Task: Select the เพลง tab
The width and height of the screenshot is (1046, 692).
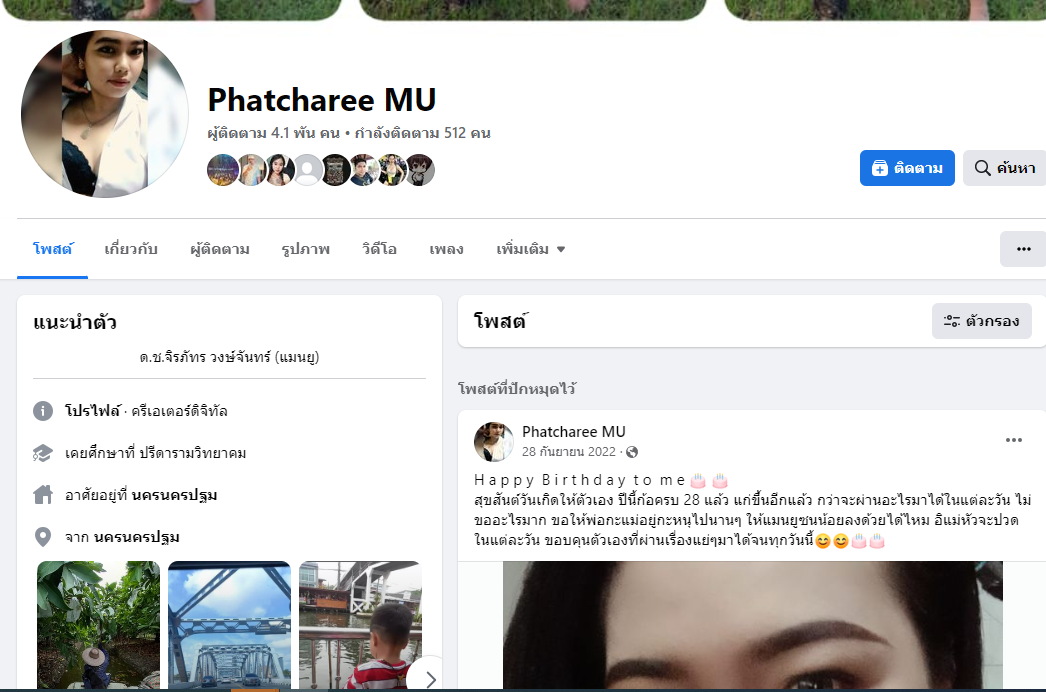Action: tap(446, 249)
